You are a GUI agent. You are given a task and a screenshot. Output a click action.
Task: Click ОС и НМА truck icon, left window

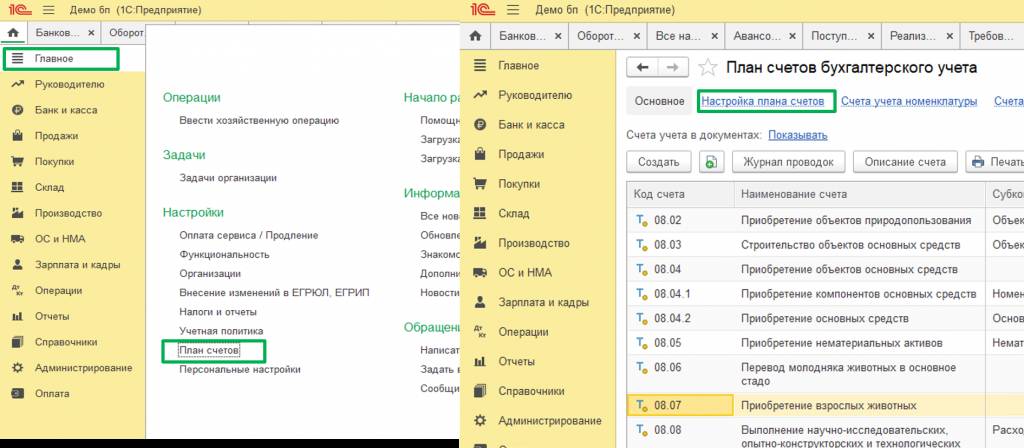[x=18, y=239]
